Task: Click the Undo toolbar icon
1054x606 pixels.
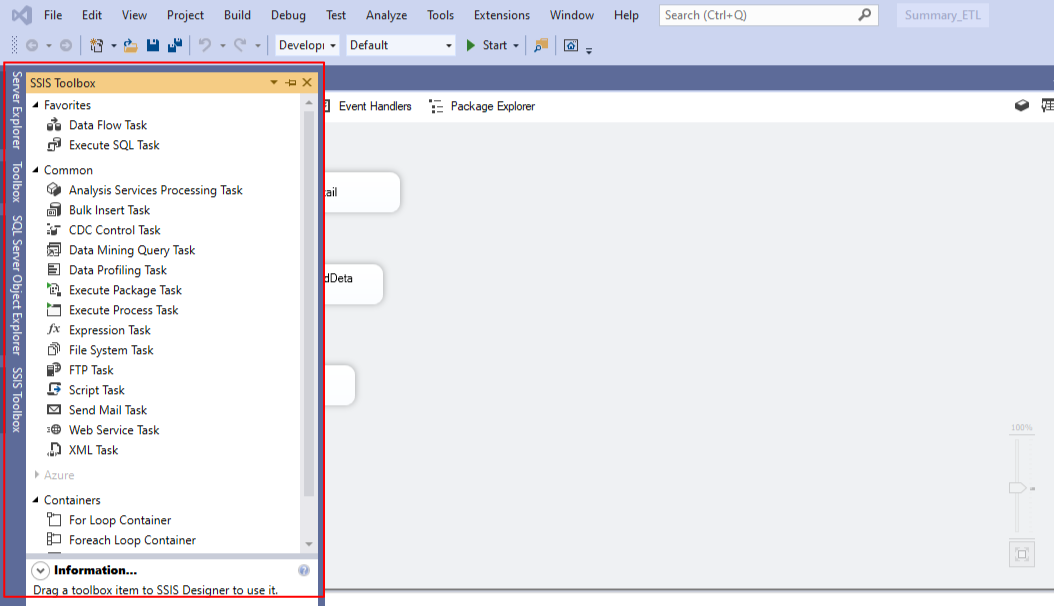Action: pos(205,46)
